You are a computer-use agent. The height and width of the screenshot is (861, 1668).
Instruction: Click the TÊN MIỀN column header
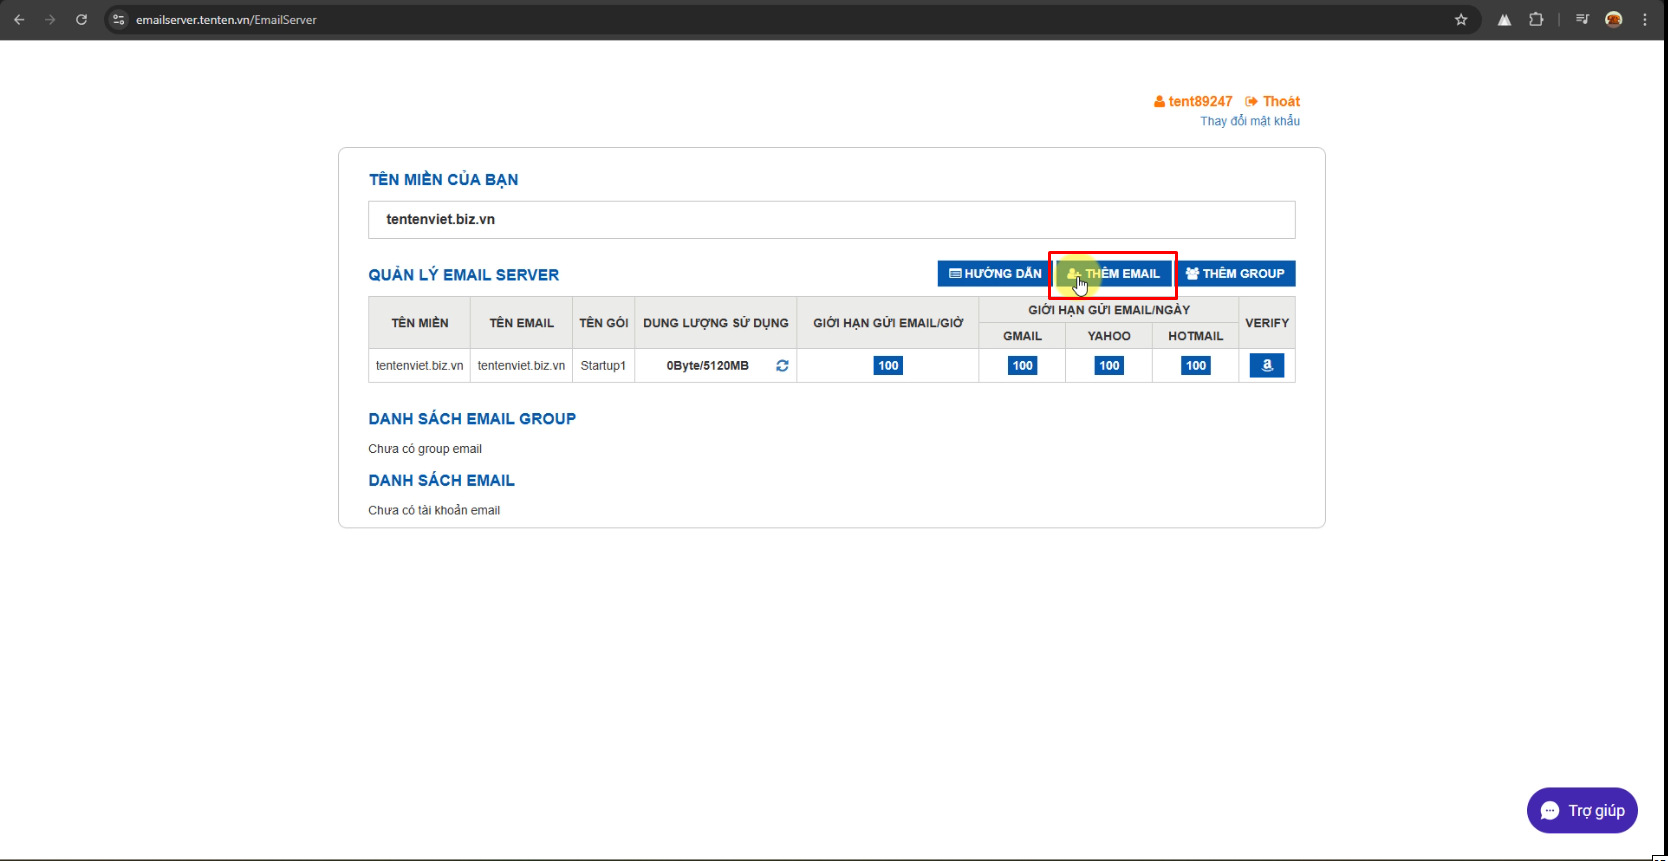pos(420,323)
